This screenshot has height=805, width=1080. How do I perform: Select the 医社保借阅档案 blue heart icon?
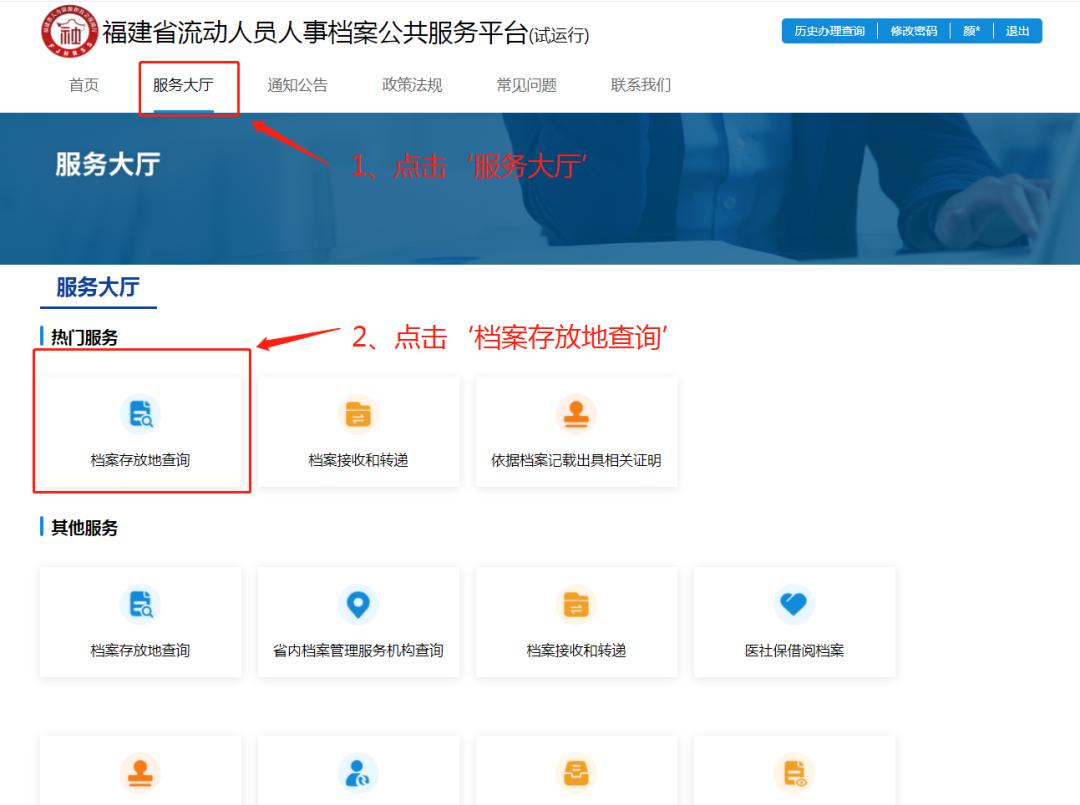click(x=795, y=604)
